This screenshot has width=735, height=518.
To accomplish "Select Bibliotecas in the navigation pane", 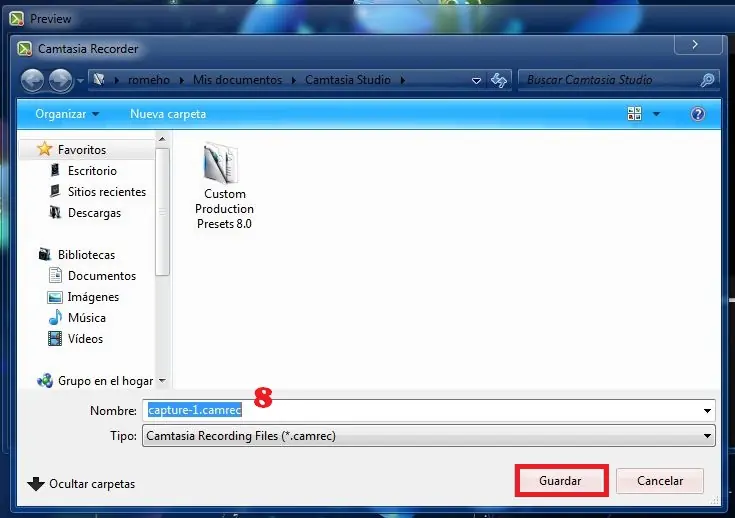I will point(86,255).
